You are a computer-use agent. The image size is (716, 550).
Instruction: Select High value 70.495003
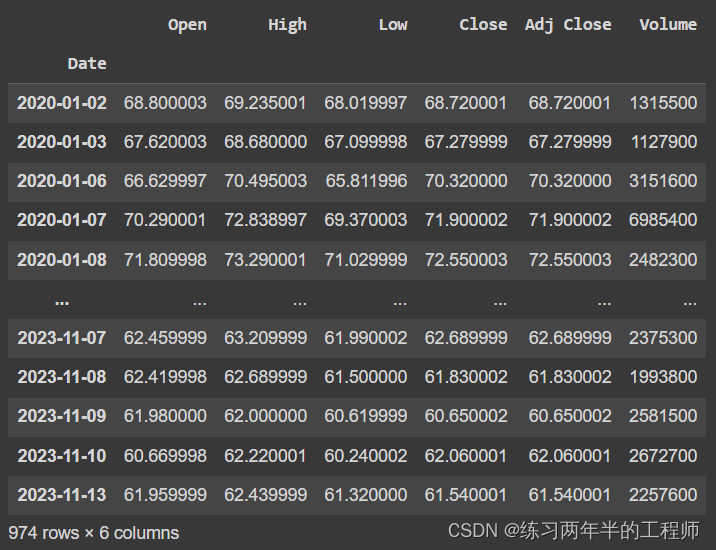coord(265,181)
